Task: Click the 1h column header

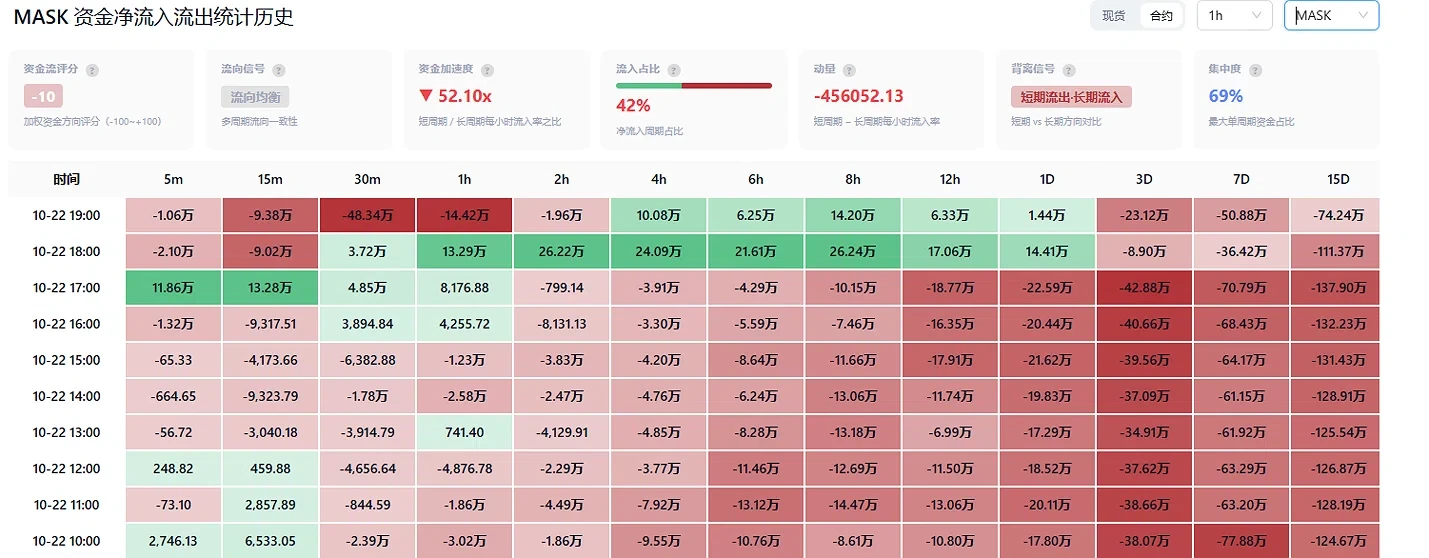Action: tap(465, 180)
